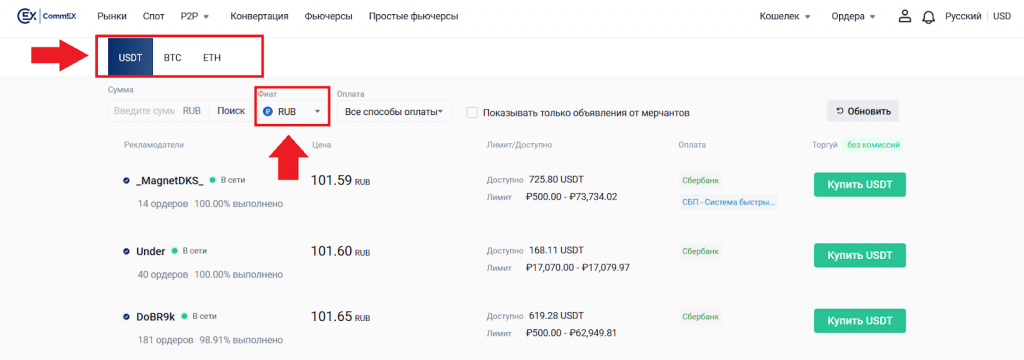Click the DoBR9k verified badge icon
Viewport: 1024px width, 360px height.
(126, 317)
